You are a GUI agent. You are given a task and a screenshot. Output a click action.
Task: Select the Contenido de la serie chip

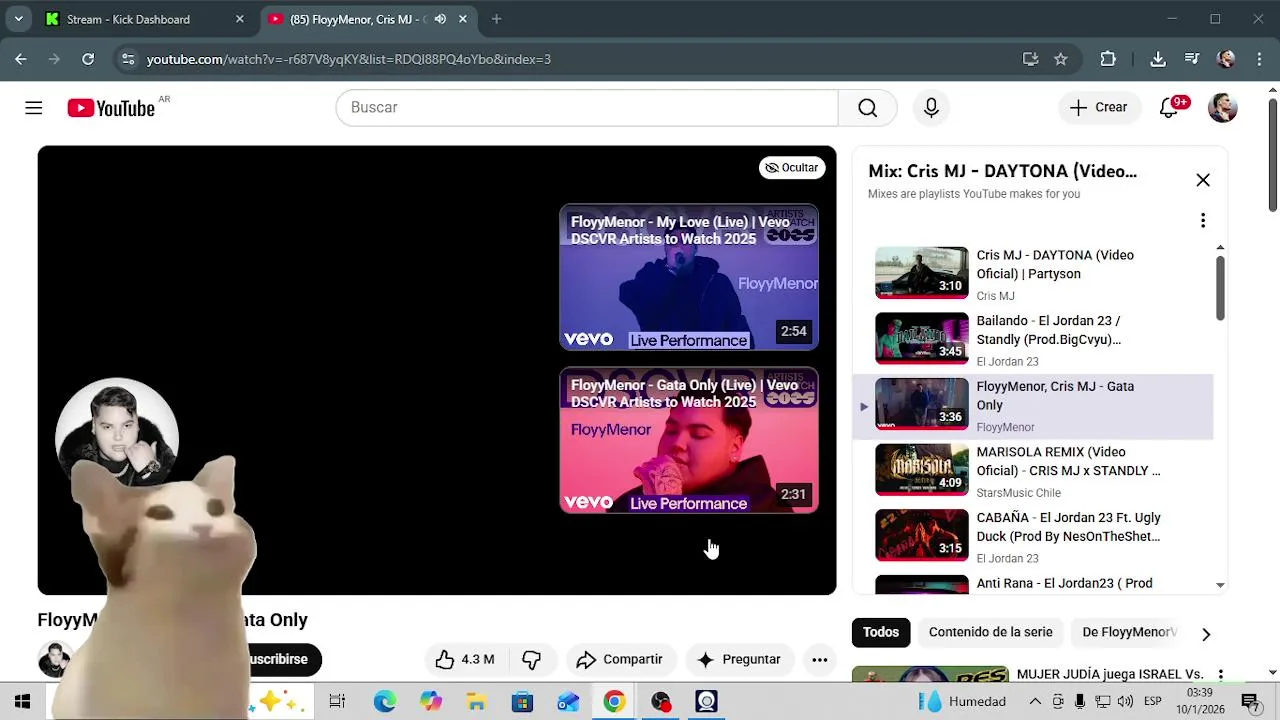[x=990, y=632]
